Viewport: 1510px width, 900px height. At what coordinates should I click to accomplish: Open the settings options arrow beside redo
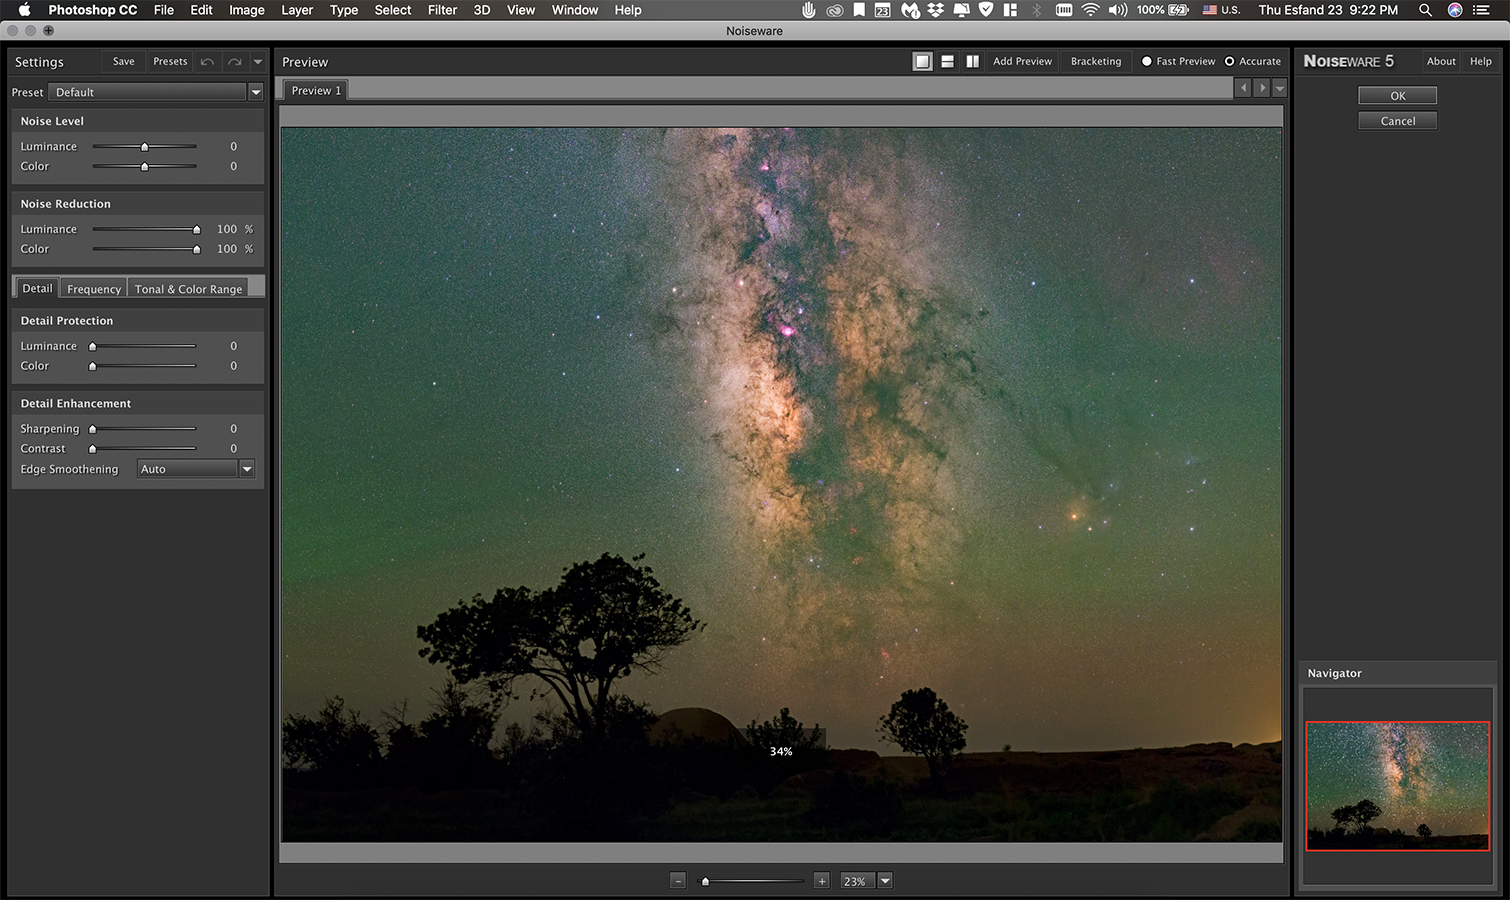pos(258,62)
